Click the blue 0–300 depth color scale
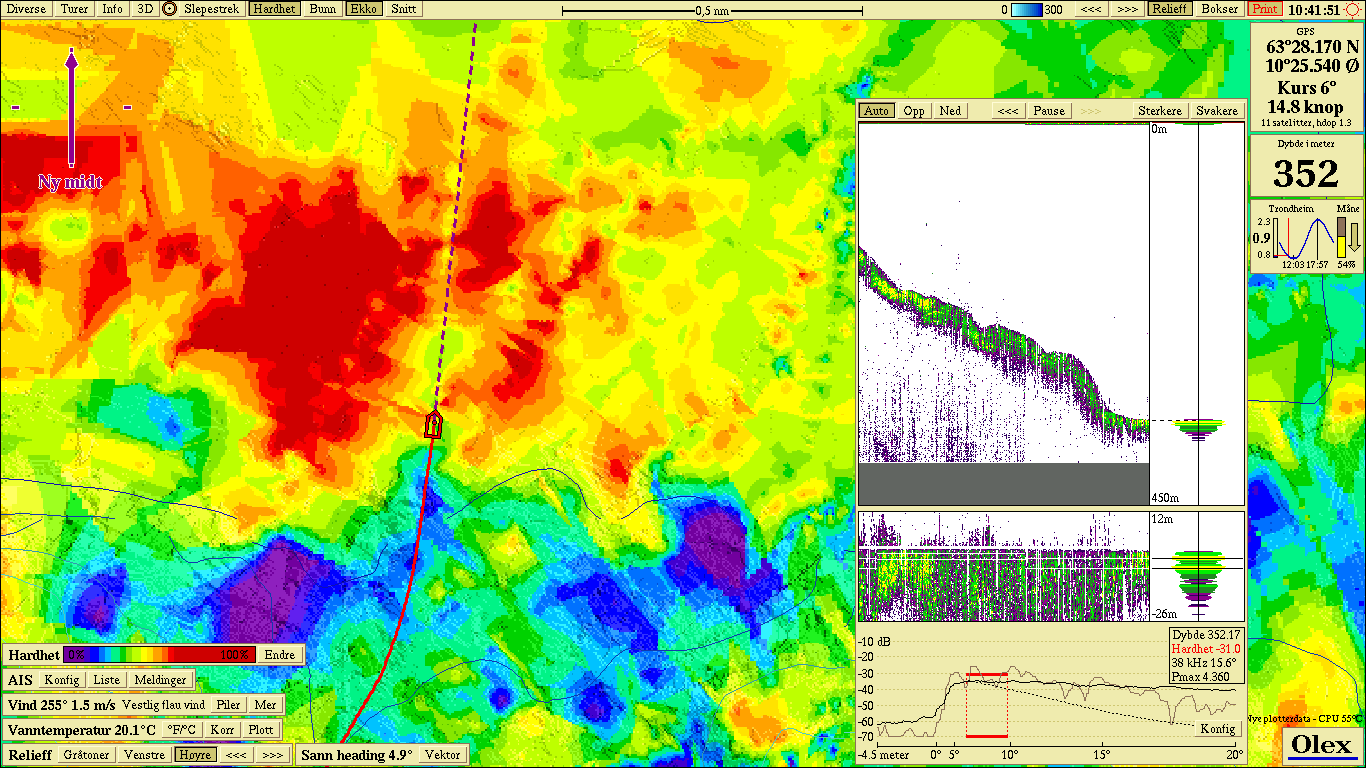The image size is (1366, 768). point(1027,9)
